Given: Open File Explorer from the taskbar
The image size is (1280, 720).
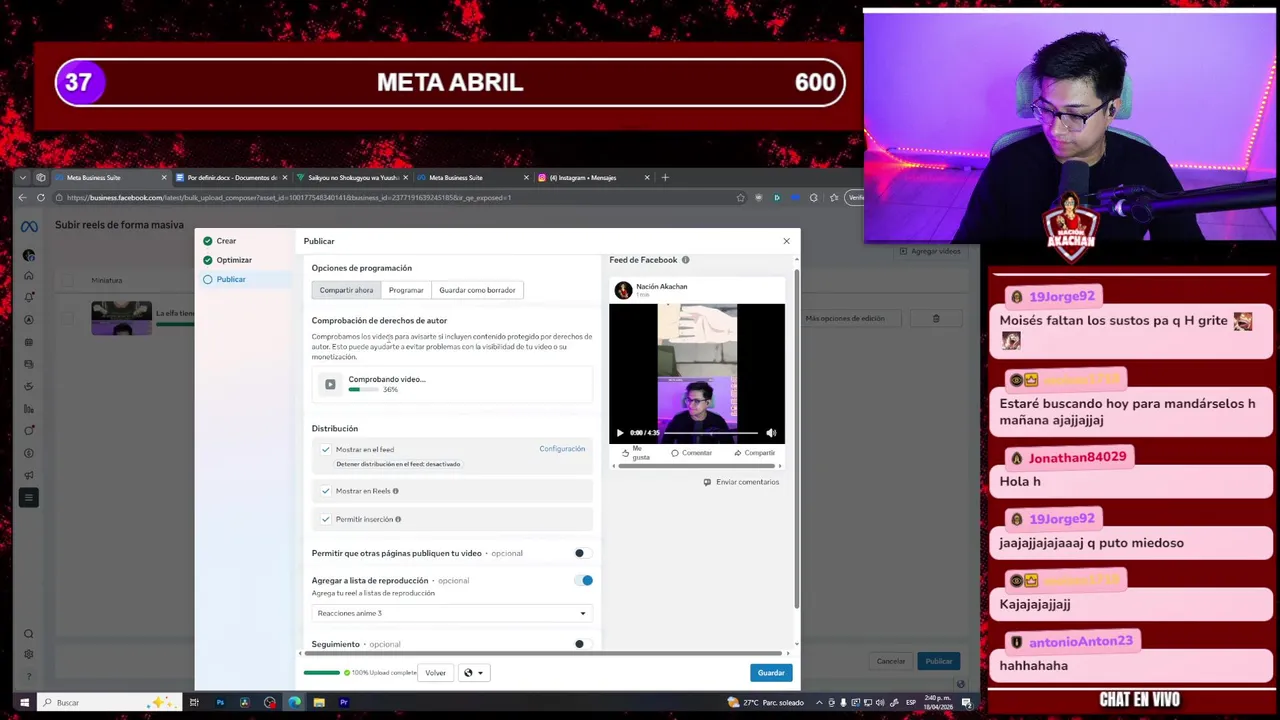Looking at the screenshot, I should (x=319, y=703).
